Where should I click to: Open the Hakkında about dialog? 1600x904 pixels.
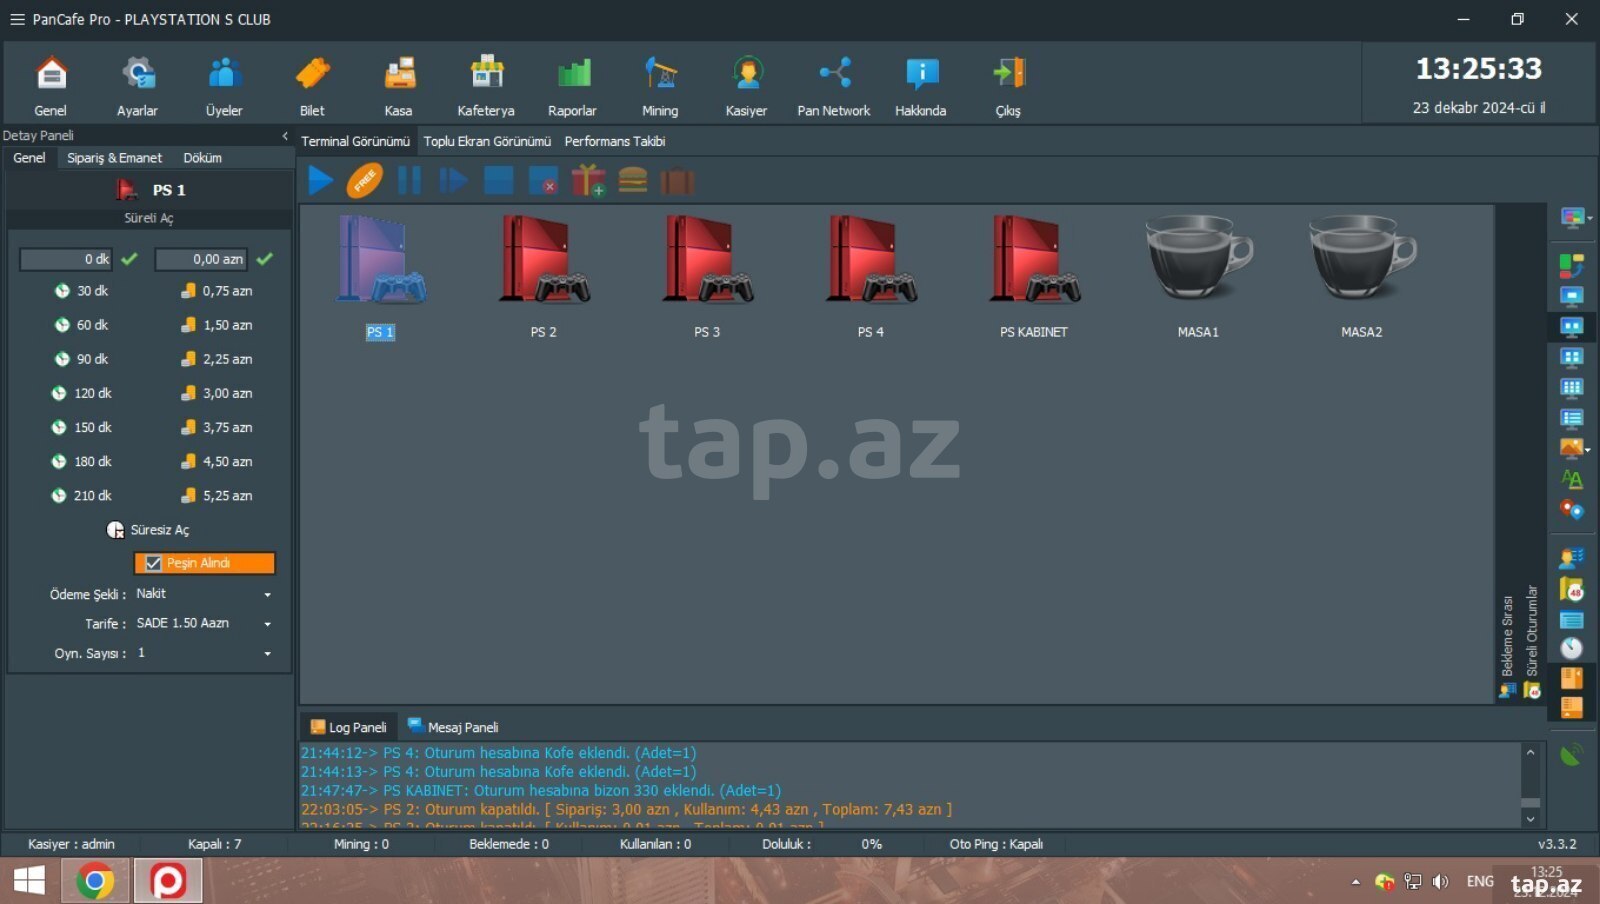pos(920,86)
